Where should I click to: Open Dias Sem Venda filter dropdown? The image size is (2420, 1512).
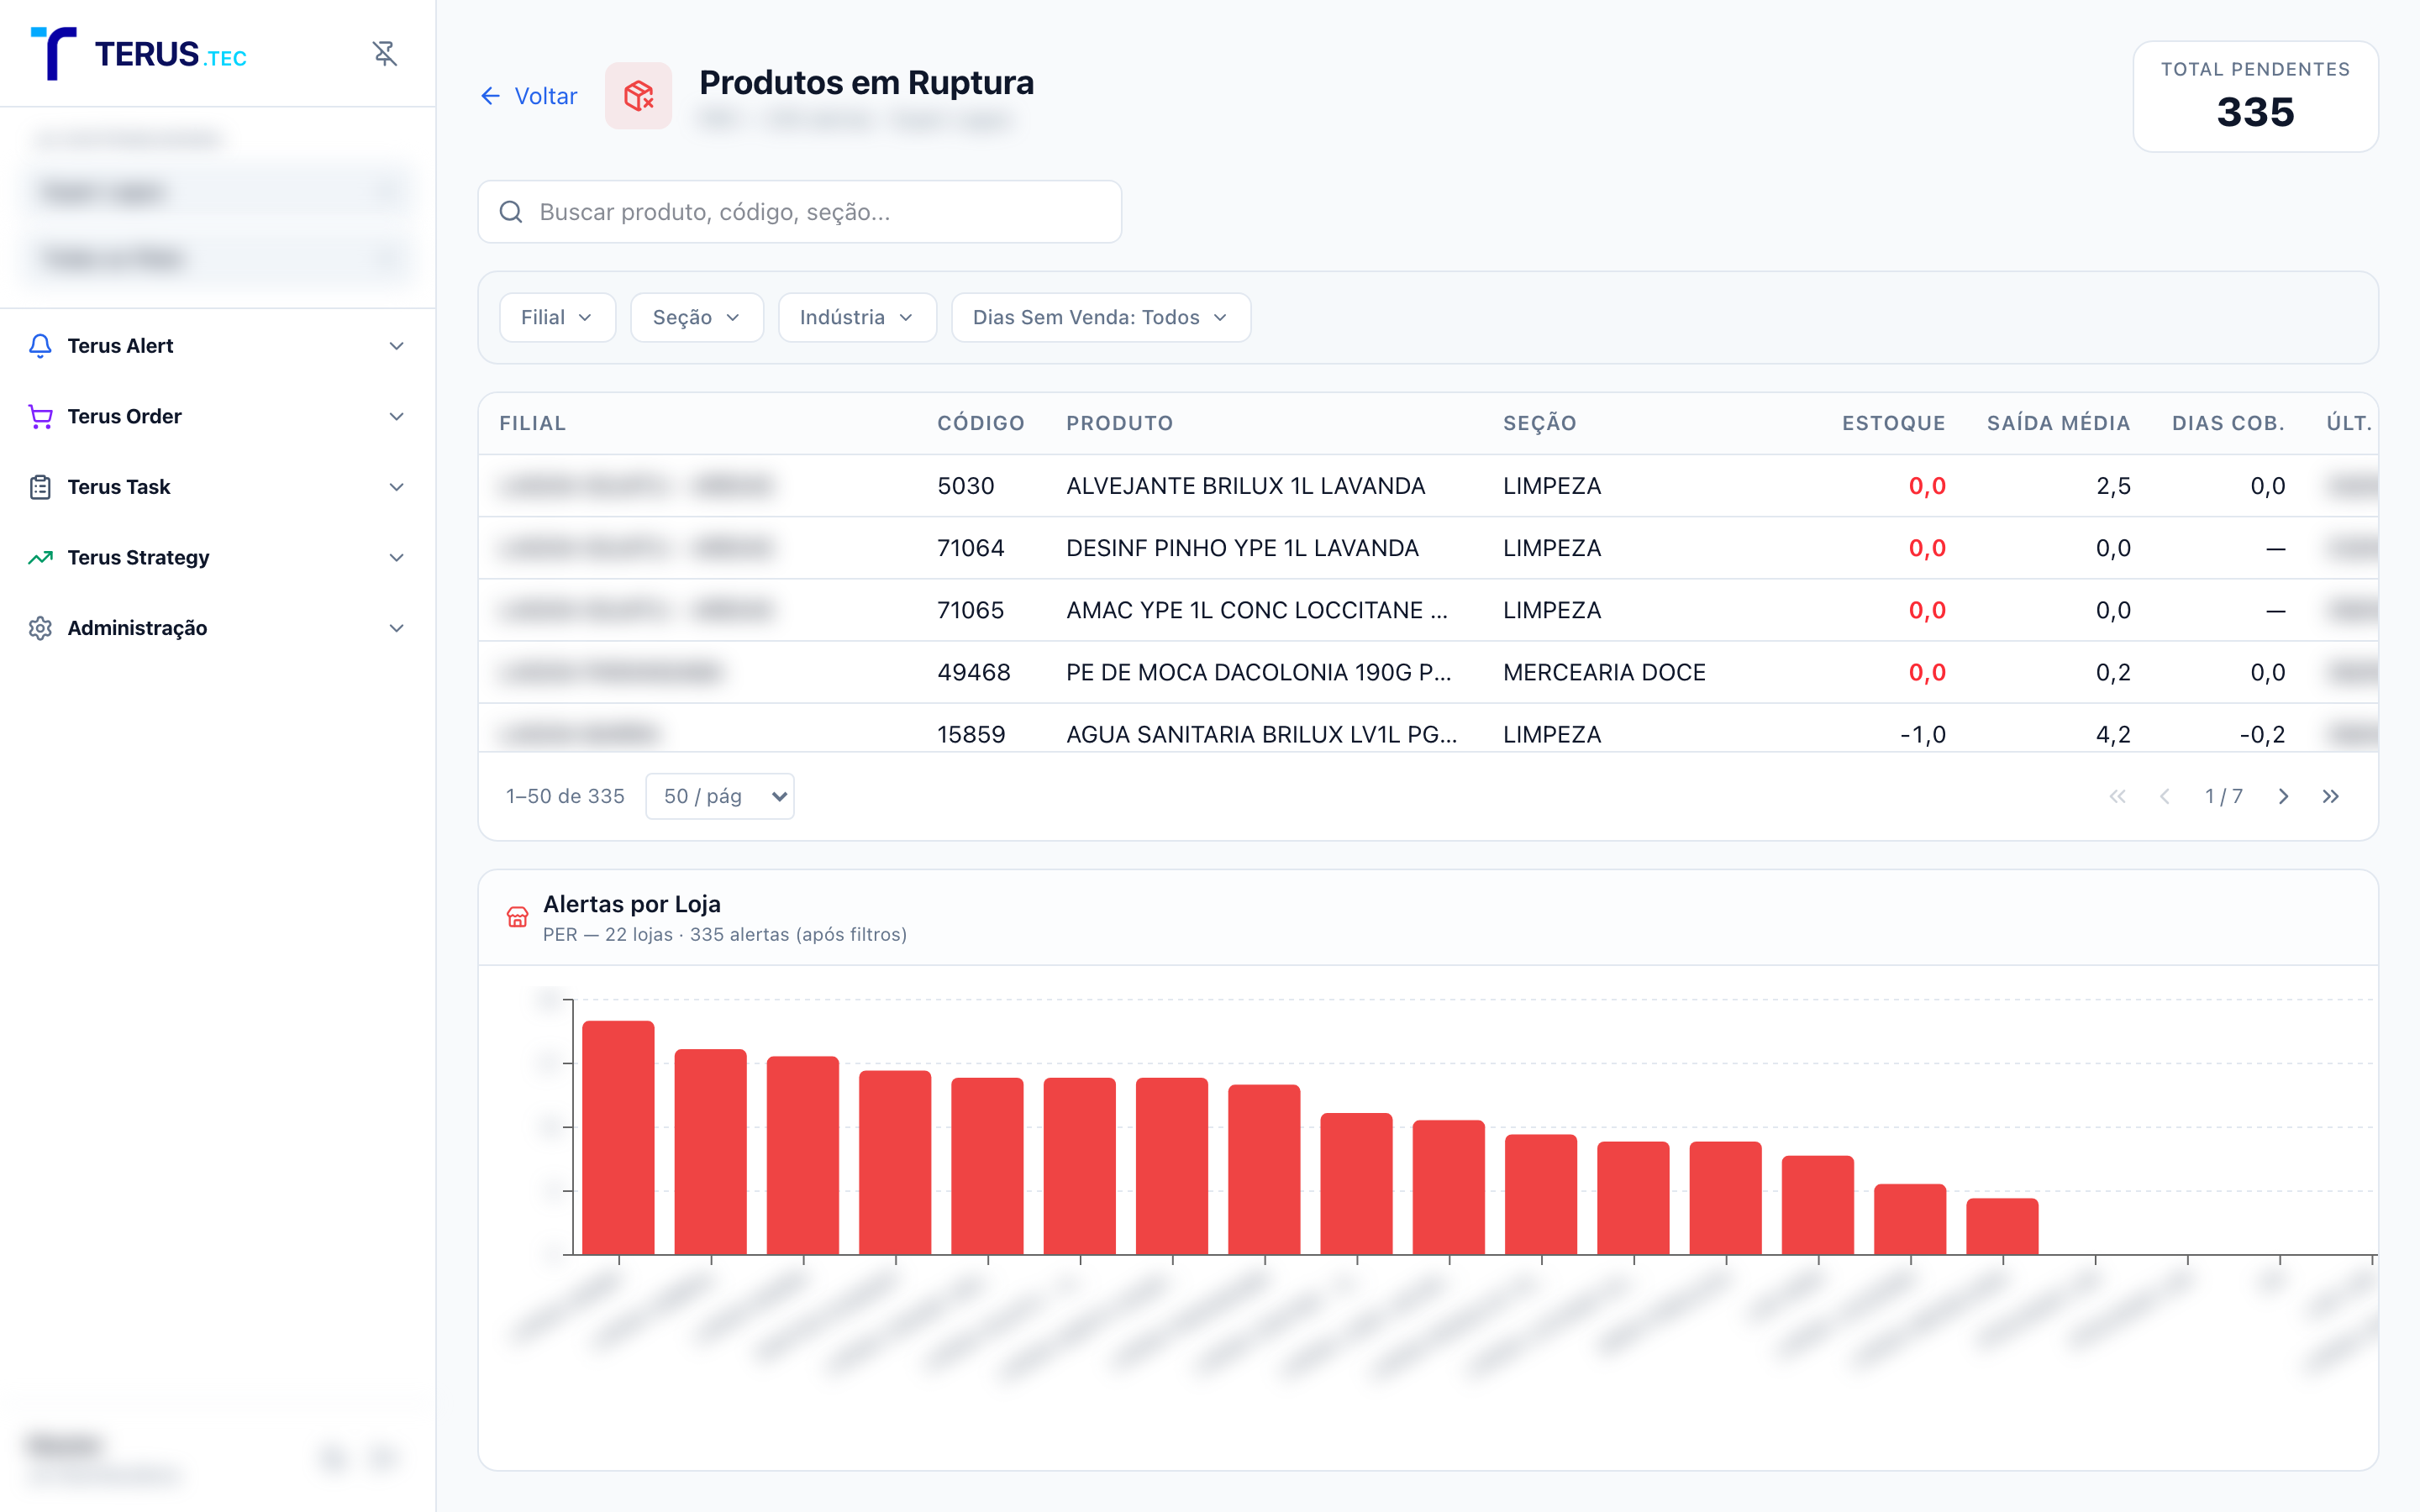click(x=1101, y=317)
